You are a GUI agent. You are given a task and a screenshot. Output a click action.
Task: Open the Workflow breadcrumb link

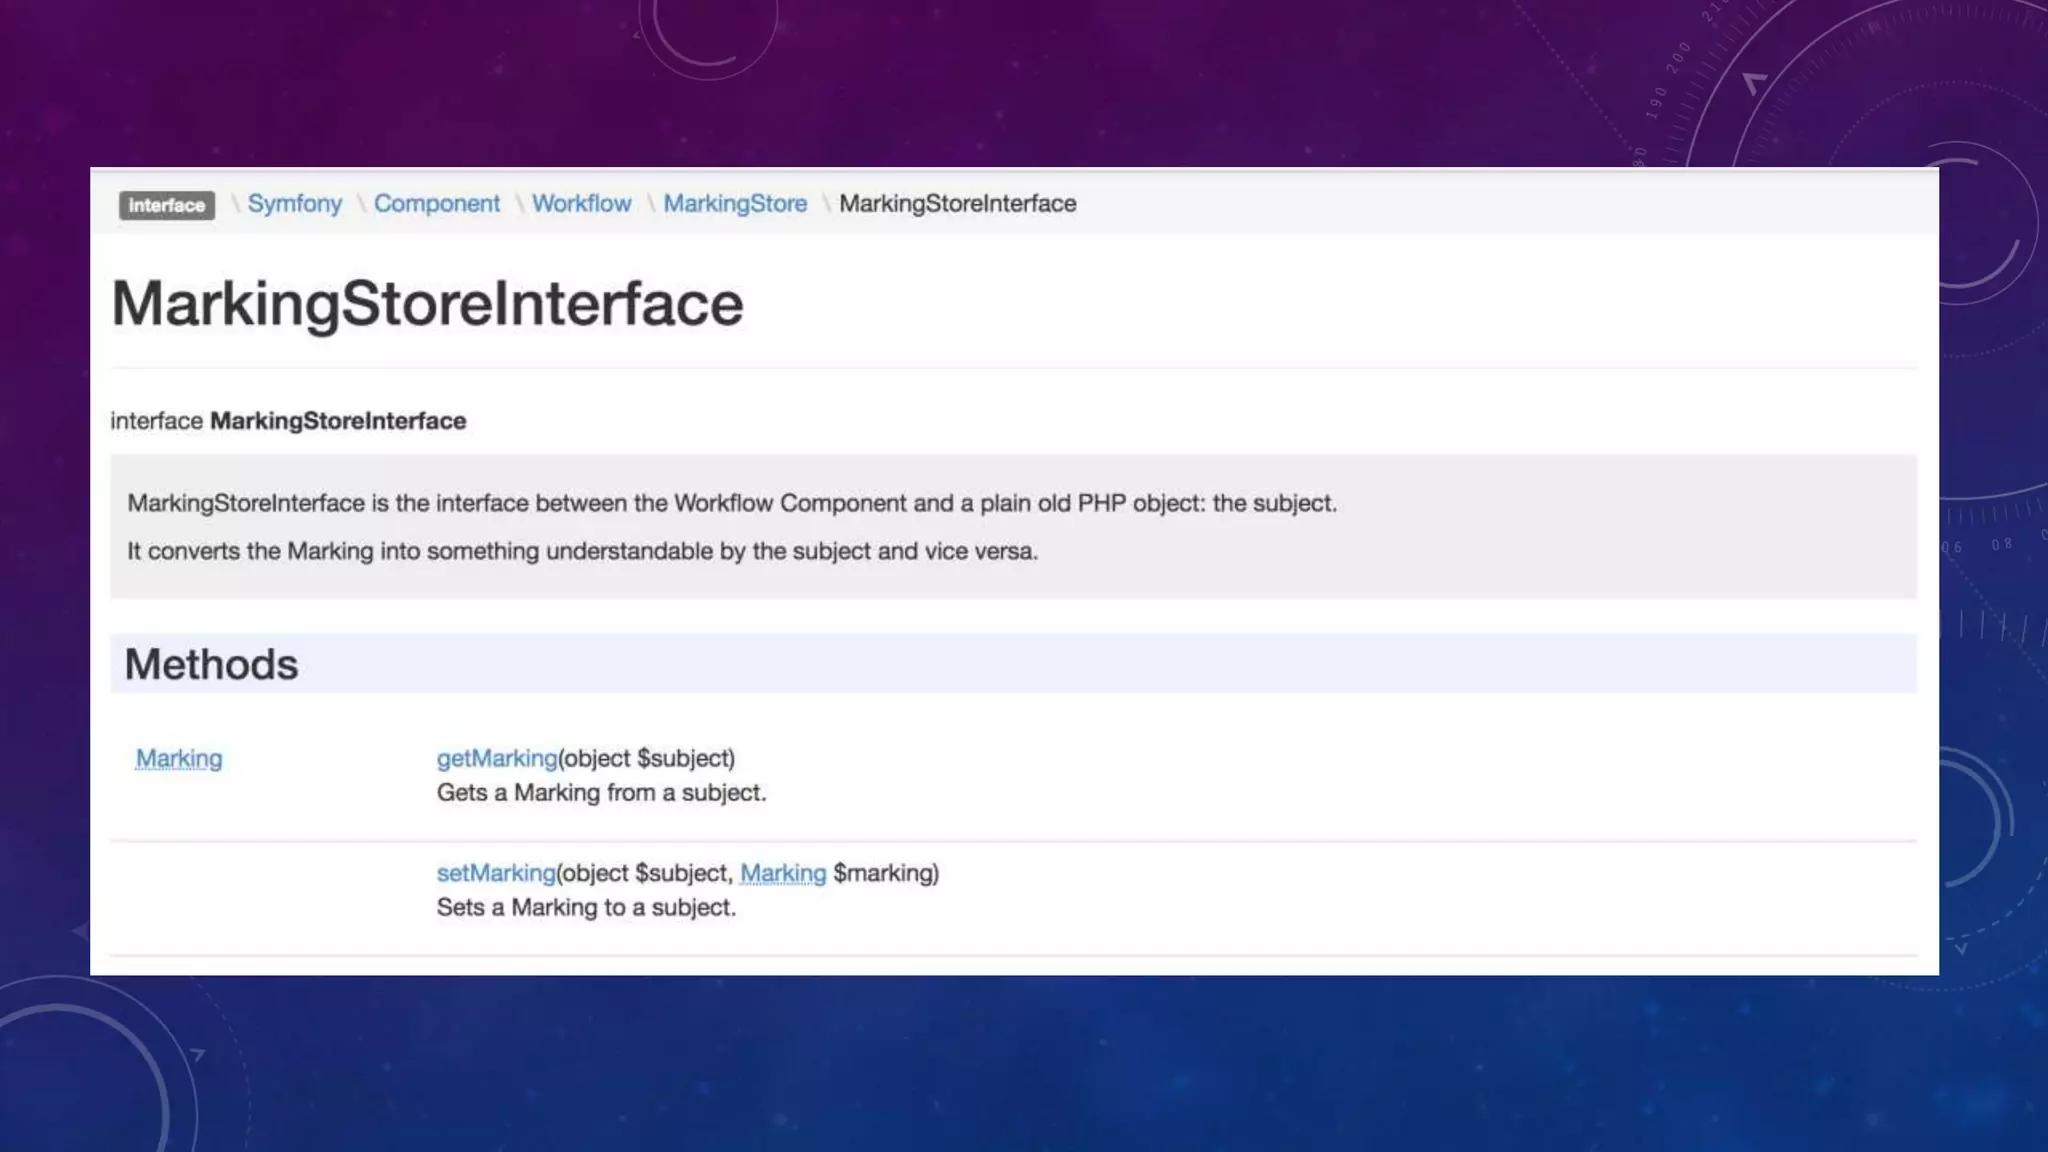point(581,203)
